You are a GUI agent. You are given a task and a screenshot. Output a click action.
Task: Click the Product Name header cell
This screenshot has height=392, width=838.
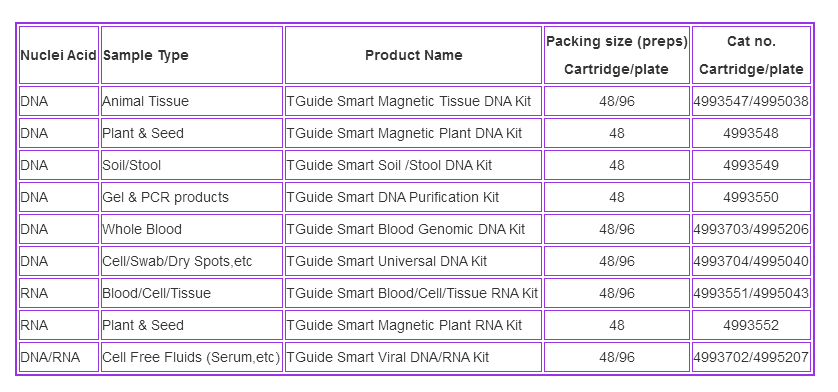[414, 55]
